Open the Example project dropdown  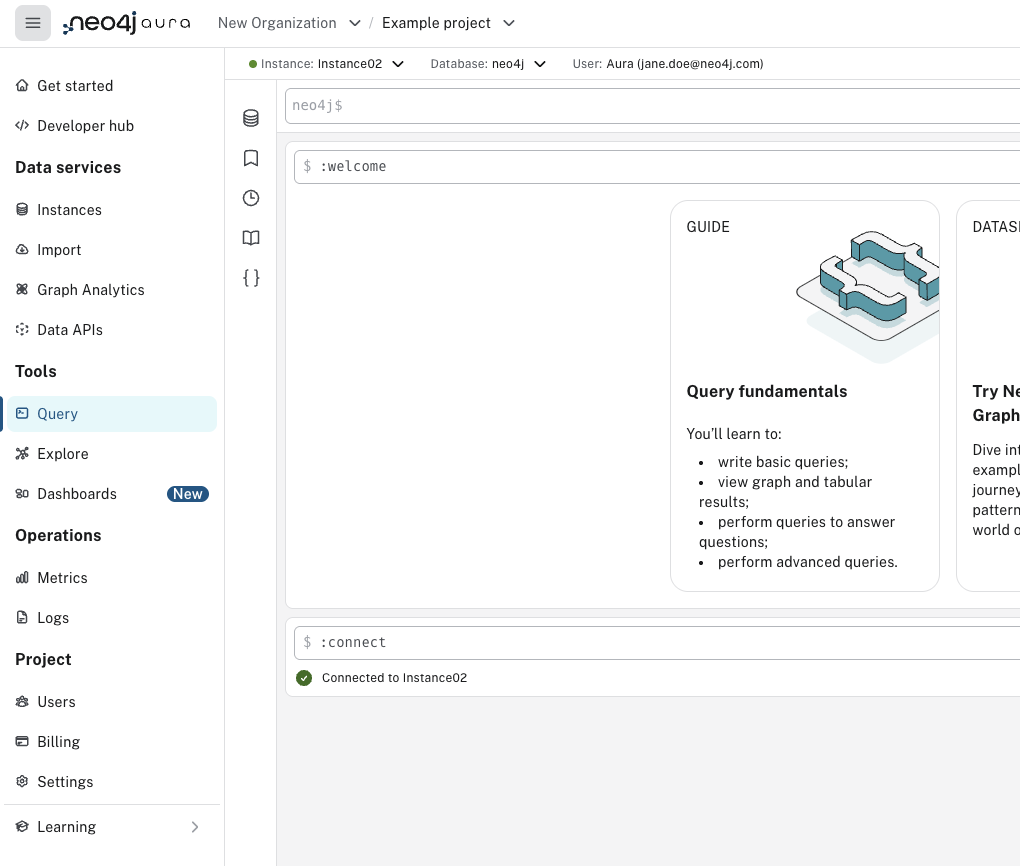point(448,23)
